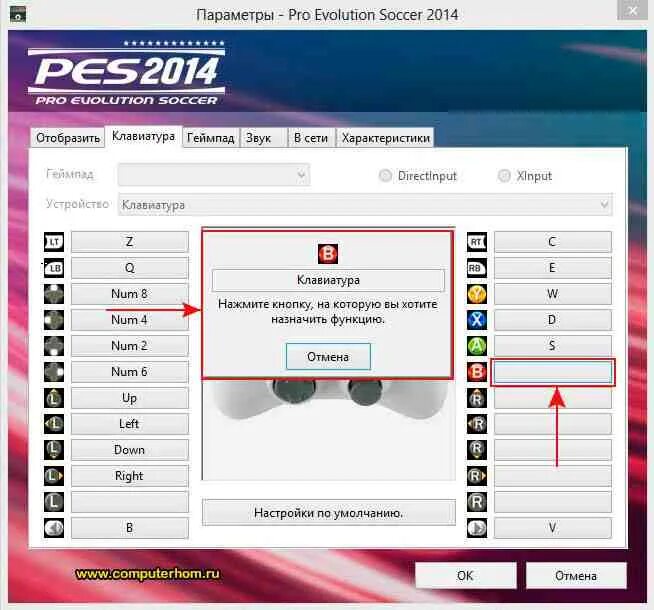Click the D-pad icon beside Num 2

[x=54, y=346]
